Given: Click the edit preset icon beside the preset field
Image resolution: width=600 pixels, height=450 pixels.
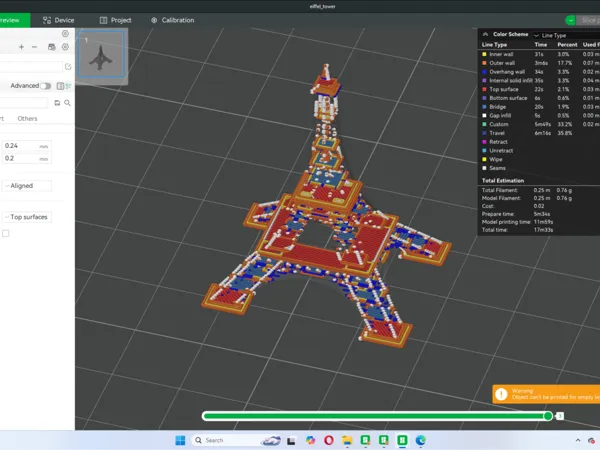Looking at the screenshot, I should 68,67.
